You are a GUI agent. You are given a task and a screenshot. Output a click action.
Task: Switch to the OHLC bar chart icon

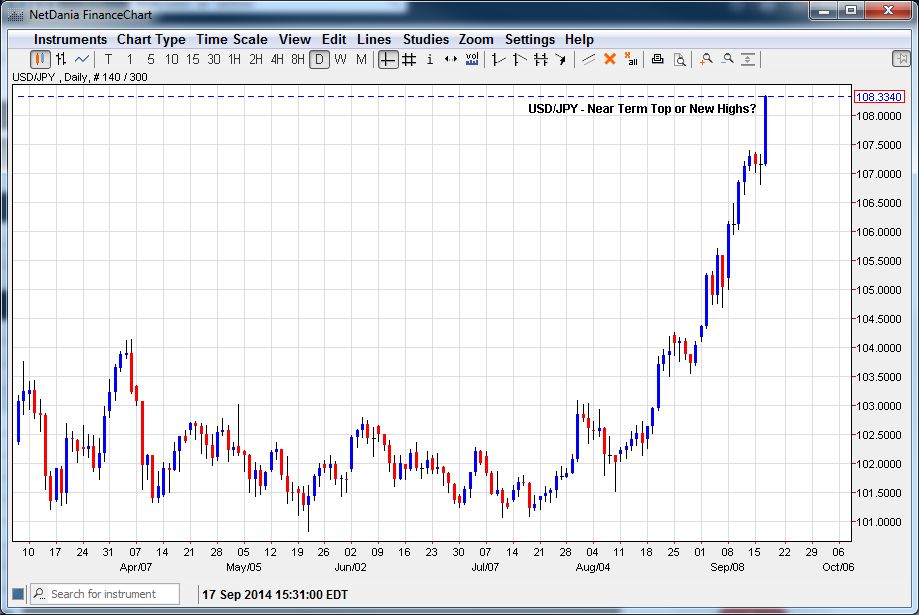[x=61, y=59]
